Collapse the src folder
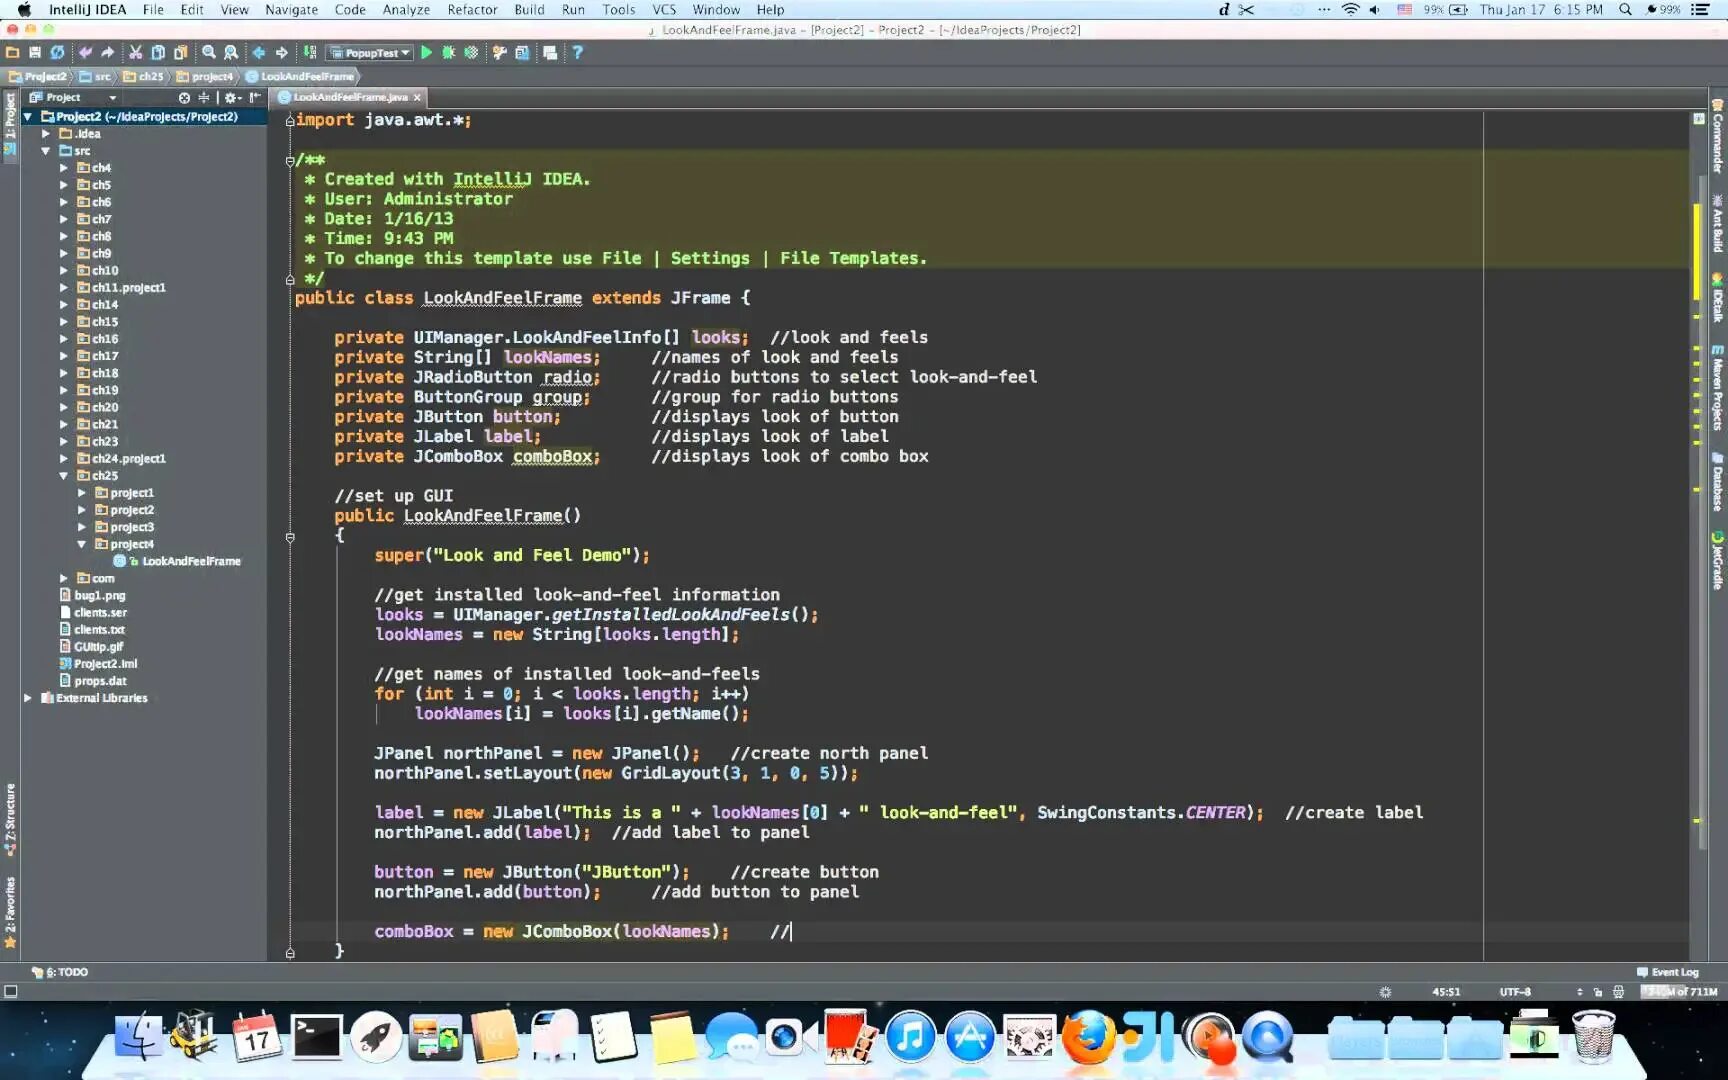Image resolution: width=1728 pixels, height=1080 pixels. point(46,151)
